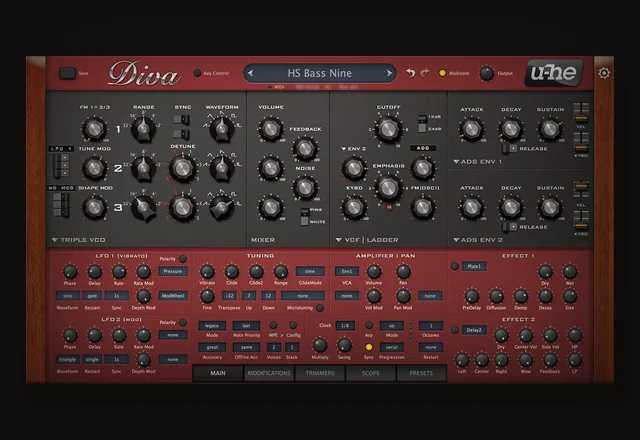Image resolution: width=640 pixels, height=440 pixels.
Task: Click the Diva logo
Action: point(144,74)
